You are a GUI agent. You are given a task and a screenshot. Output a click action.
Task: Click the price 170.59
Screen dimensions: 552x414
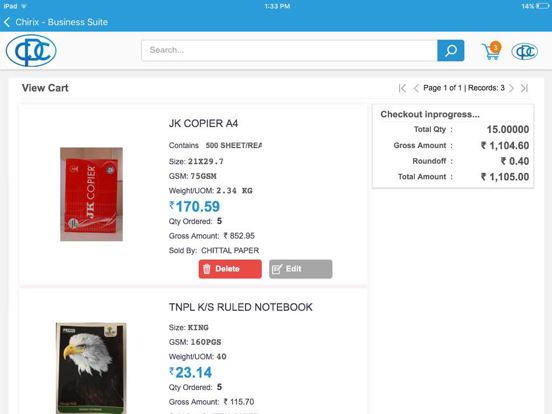(x=194, y=207)
